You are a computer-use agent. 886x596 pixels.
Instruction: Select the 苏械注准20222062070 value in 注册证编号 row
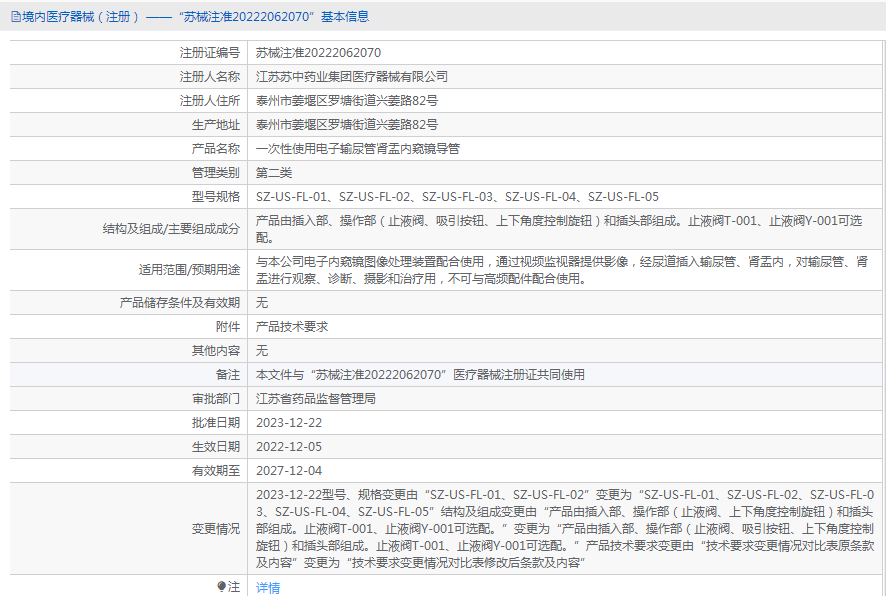318,53
